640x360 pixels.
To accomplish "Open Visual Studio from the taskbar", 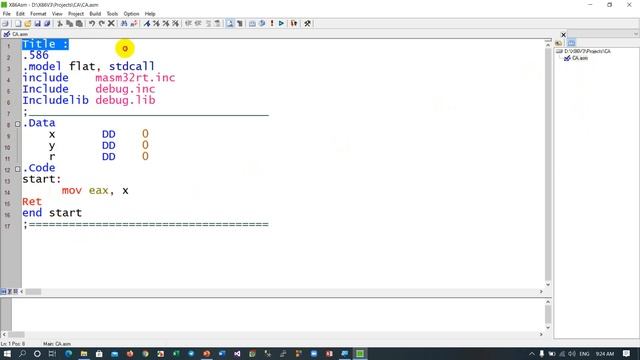I will point(237,354).
